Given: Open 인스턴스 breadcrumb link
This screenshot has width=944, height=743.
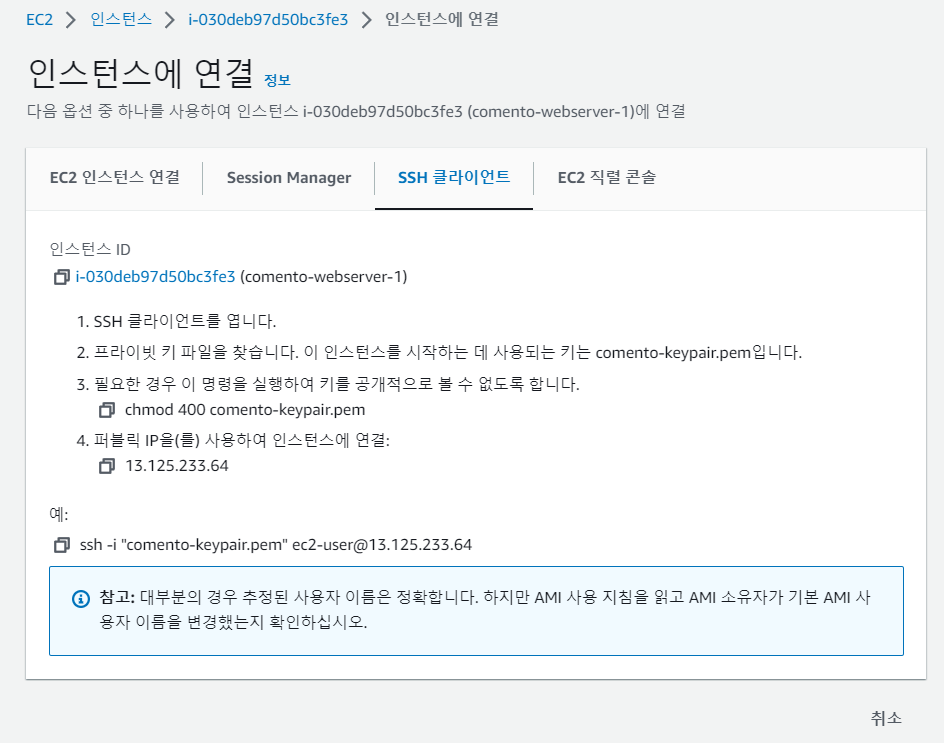Looking at the screenshot, I should [x=121, y=20].
